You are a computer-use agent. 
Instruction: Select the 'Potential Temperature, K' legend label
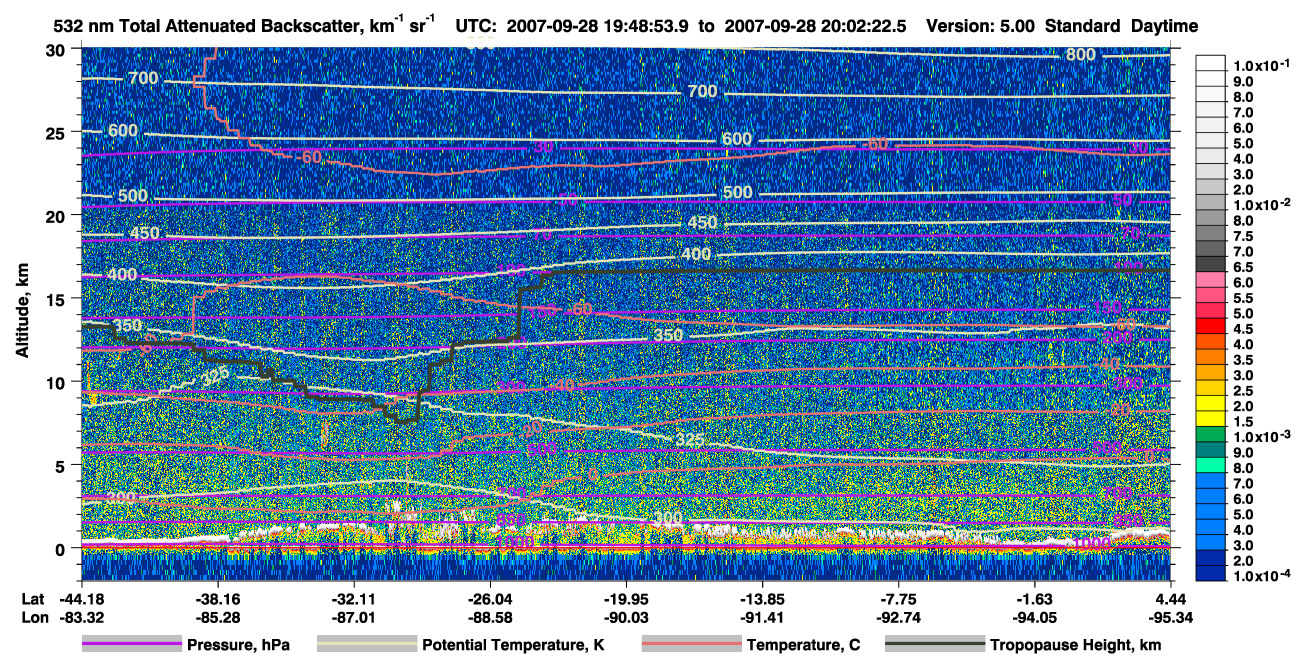(513, 646)
